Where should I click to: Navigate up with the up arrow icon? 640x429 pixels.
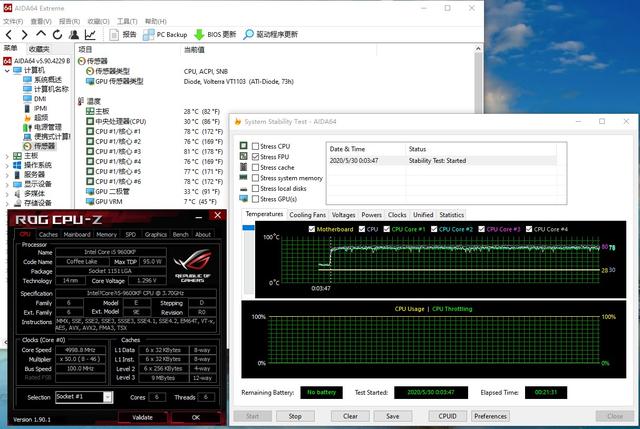(41, 34)
